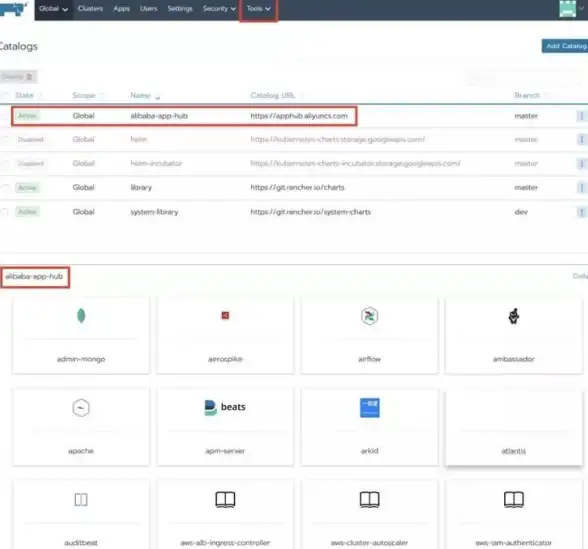Check the library row checkbox

tap(5, 188)
